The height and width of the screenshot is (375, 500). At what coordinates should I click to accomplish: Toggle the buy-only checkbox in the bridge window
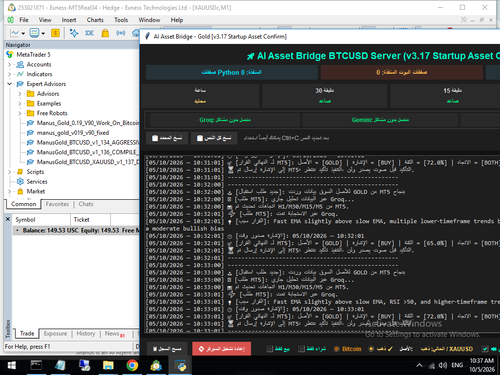(x=301, y=349)
